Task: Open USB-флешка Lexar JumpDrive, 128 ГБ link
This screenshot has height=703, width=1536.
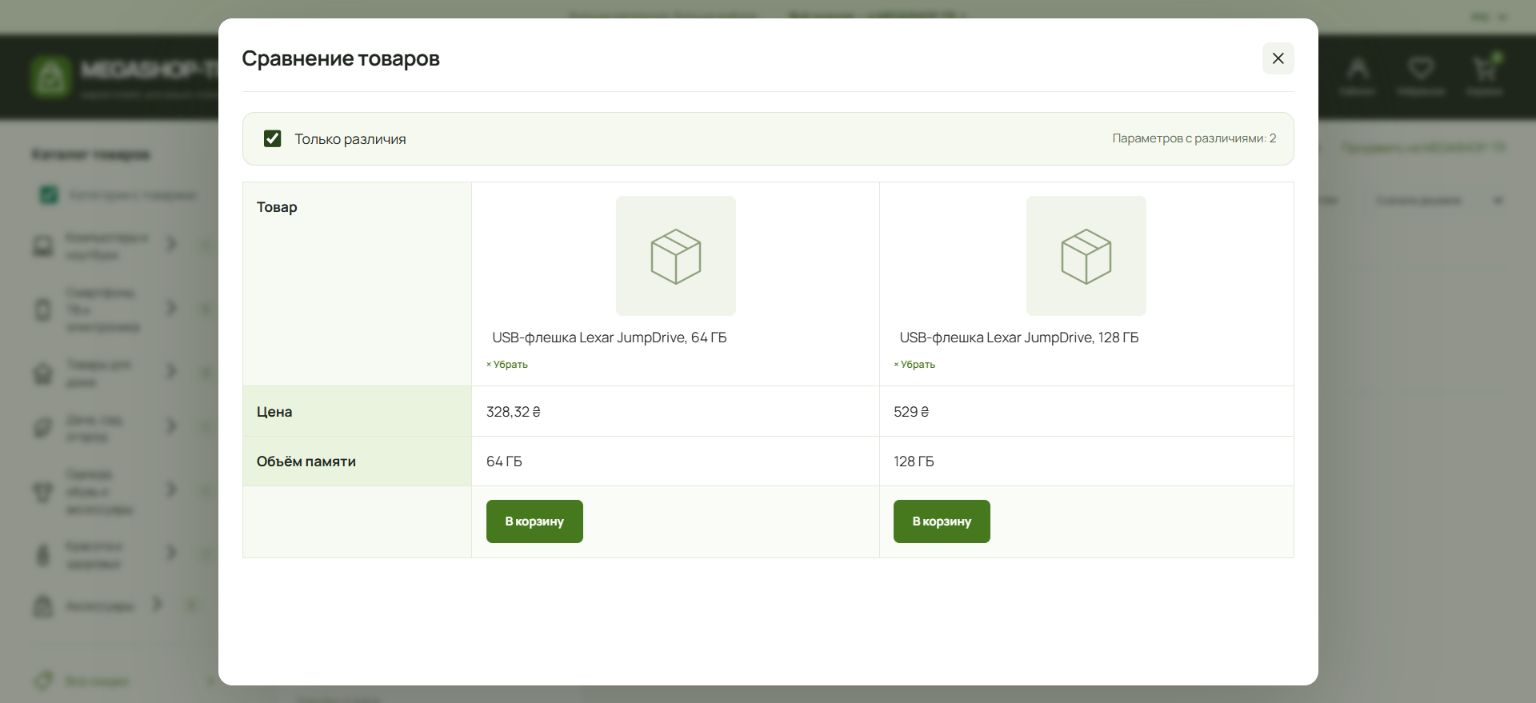Action: click(x=1019, y=338)
